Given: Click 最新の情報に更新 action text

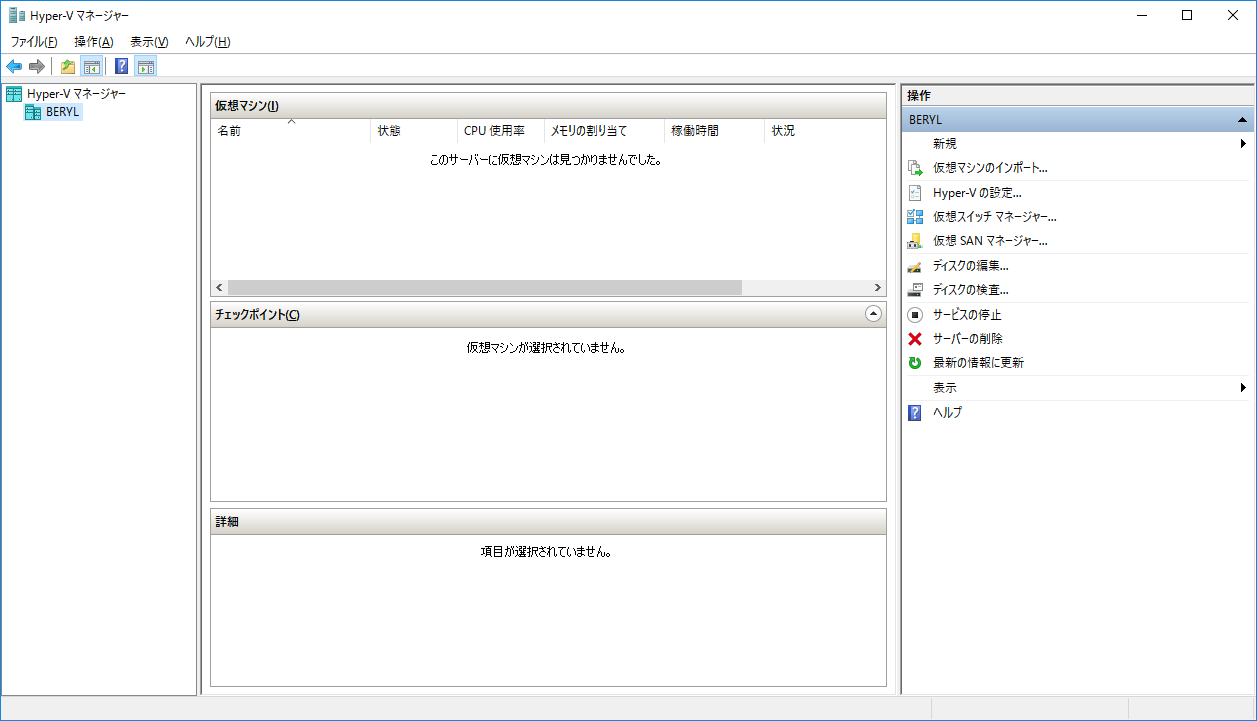Looking at the screenshot, I should (x=978, y=363).
